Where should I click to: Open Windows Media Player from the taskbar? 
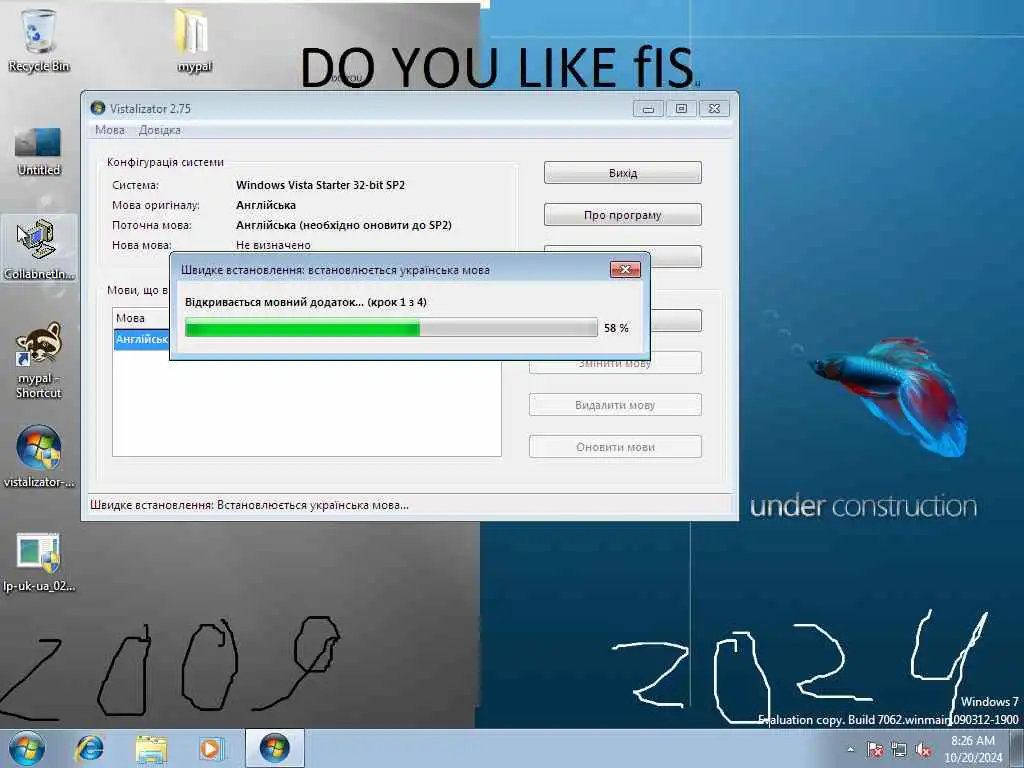[211, 748]
